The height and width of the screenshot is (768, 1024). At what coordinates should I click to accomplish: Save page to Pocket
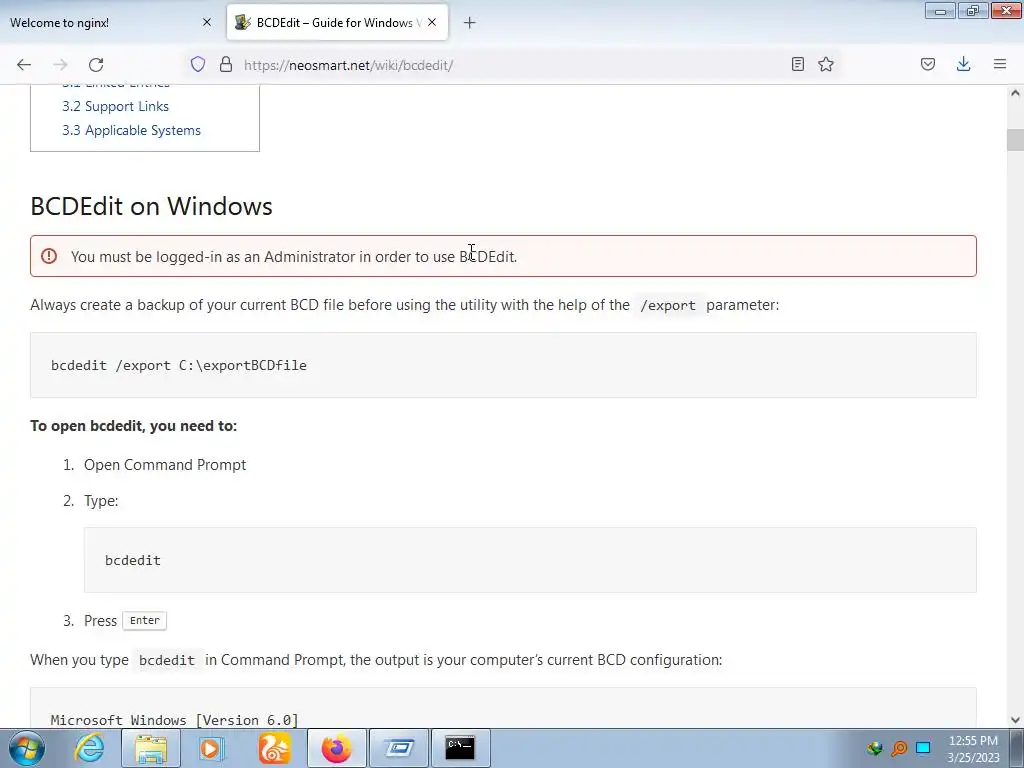[x=928, y=64]
